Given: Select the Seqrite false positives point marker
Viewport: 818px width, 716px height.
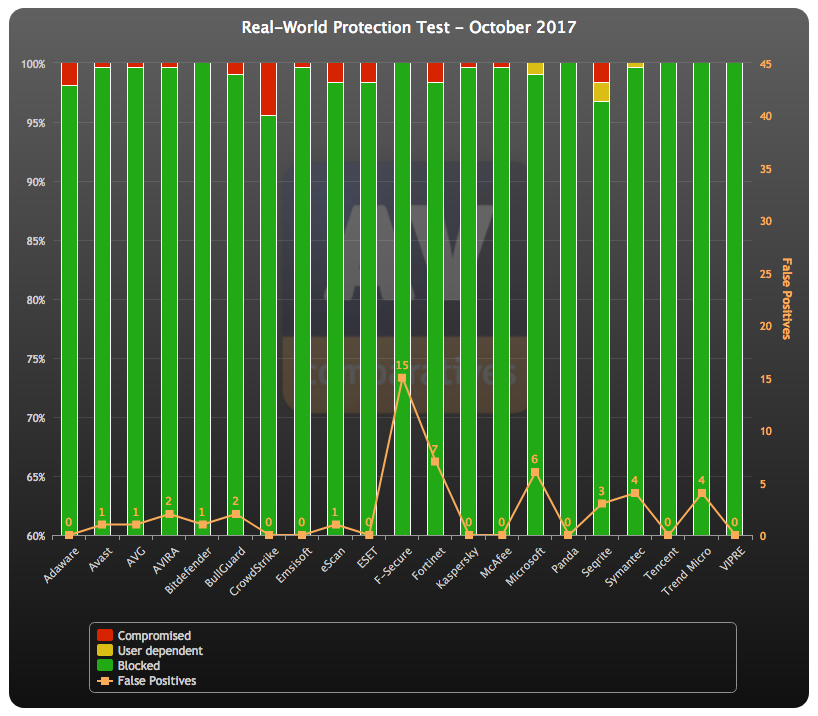Looking at the screenshot, I should tap(601, 504).
